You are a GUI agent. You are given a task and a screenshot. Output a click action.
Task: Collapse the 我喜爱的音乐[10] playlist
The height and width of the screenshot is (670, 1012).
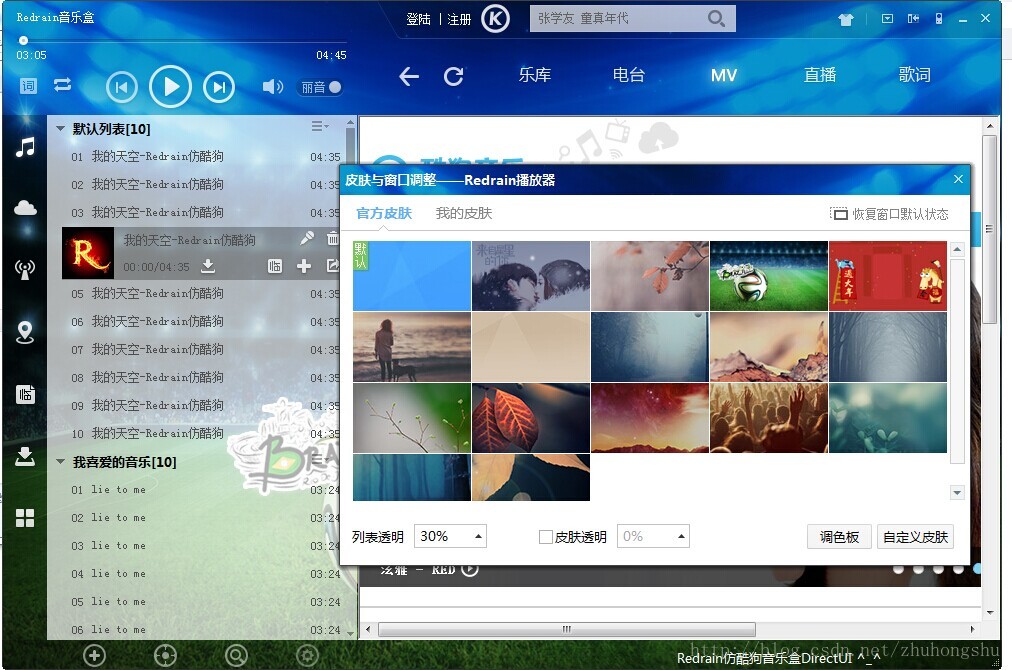tap(61, 462)
